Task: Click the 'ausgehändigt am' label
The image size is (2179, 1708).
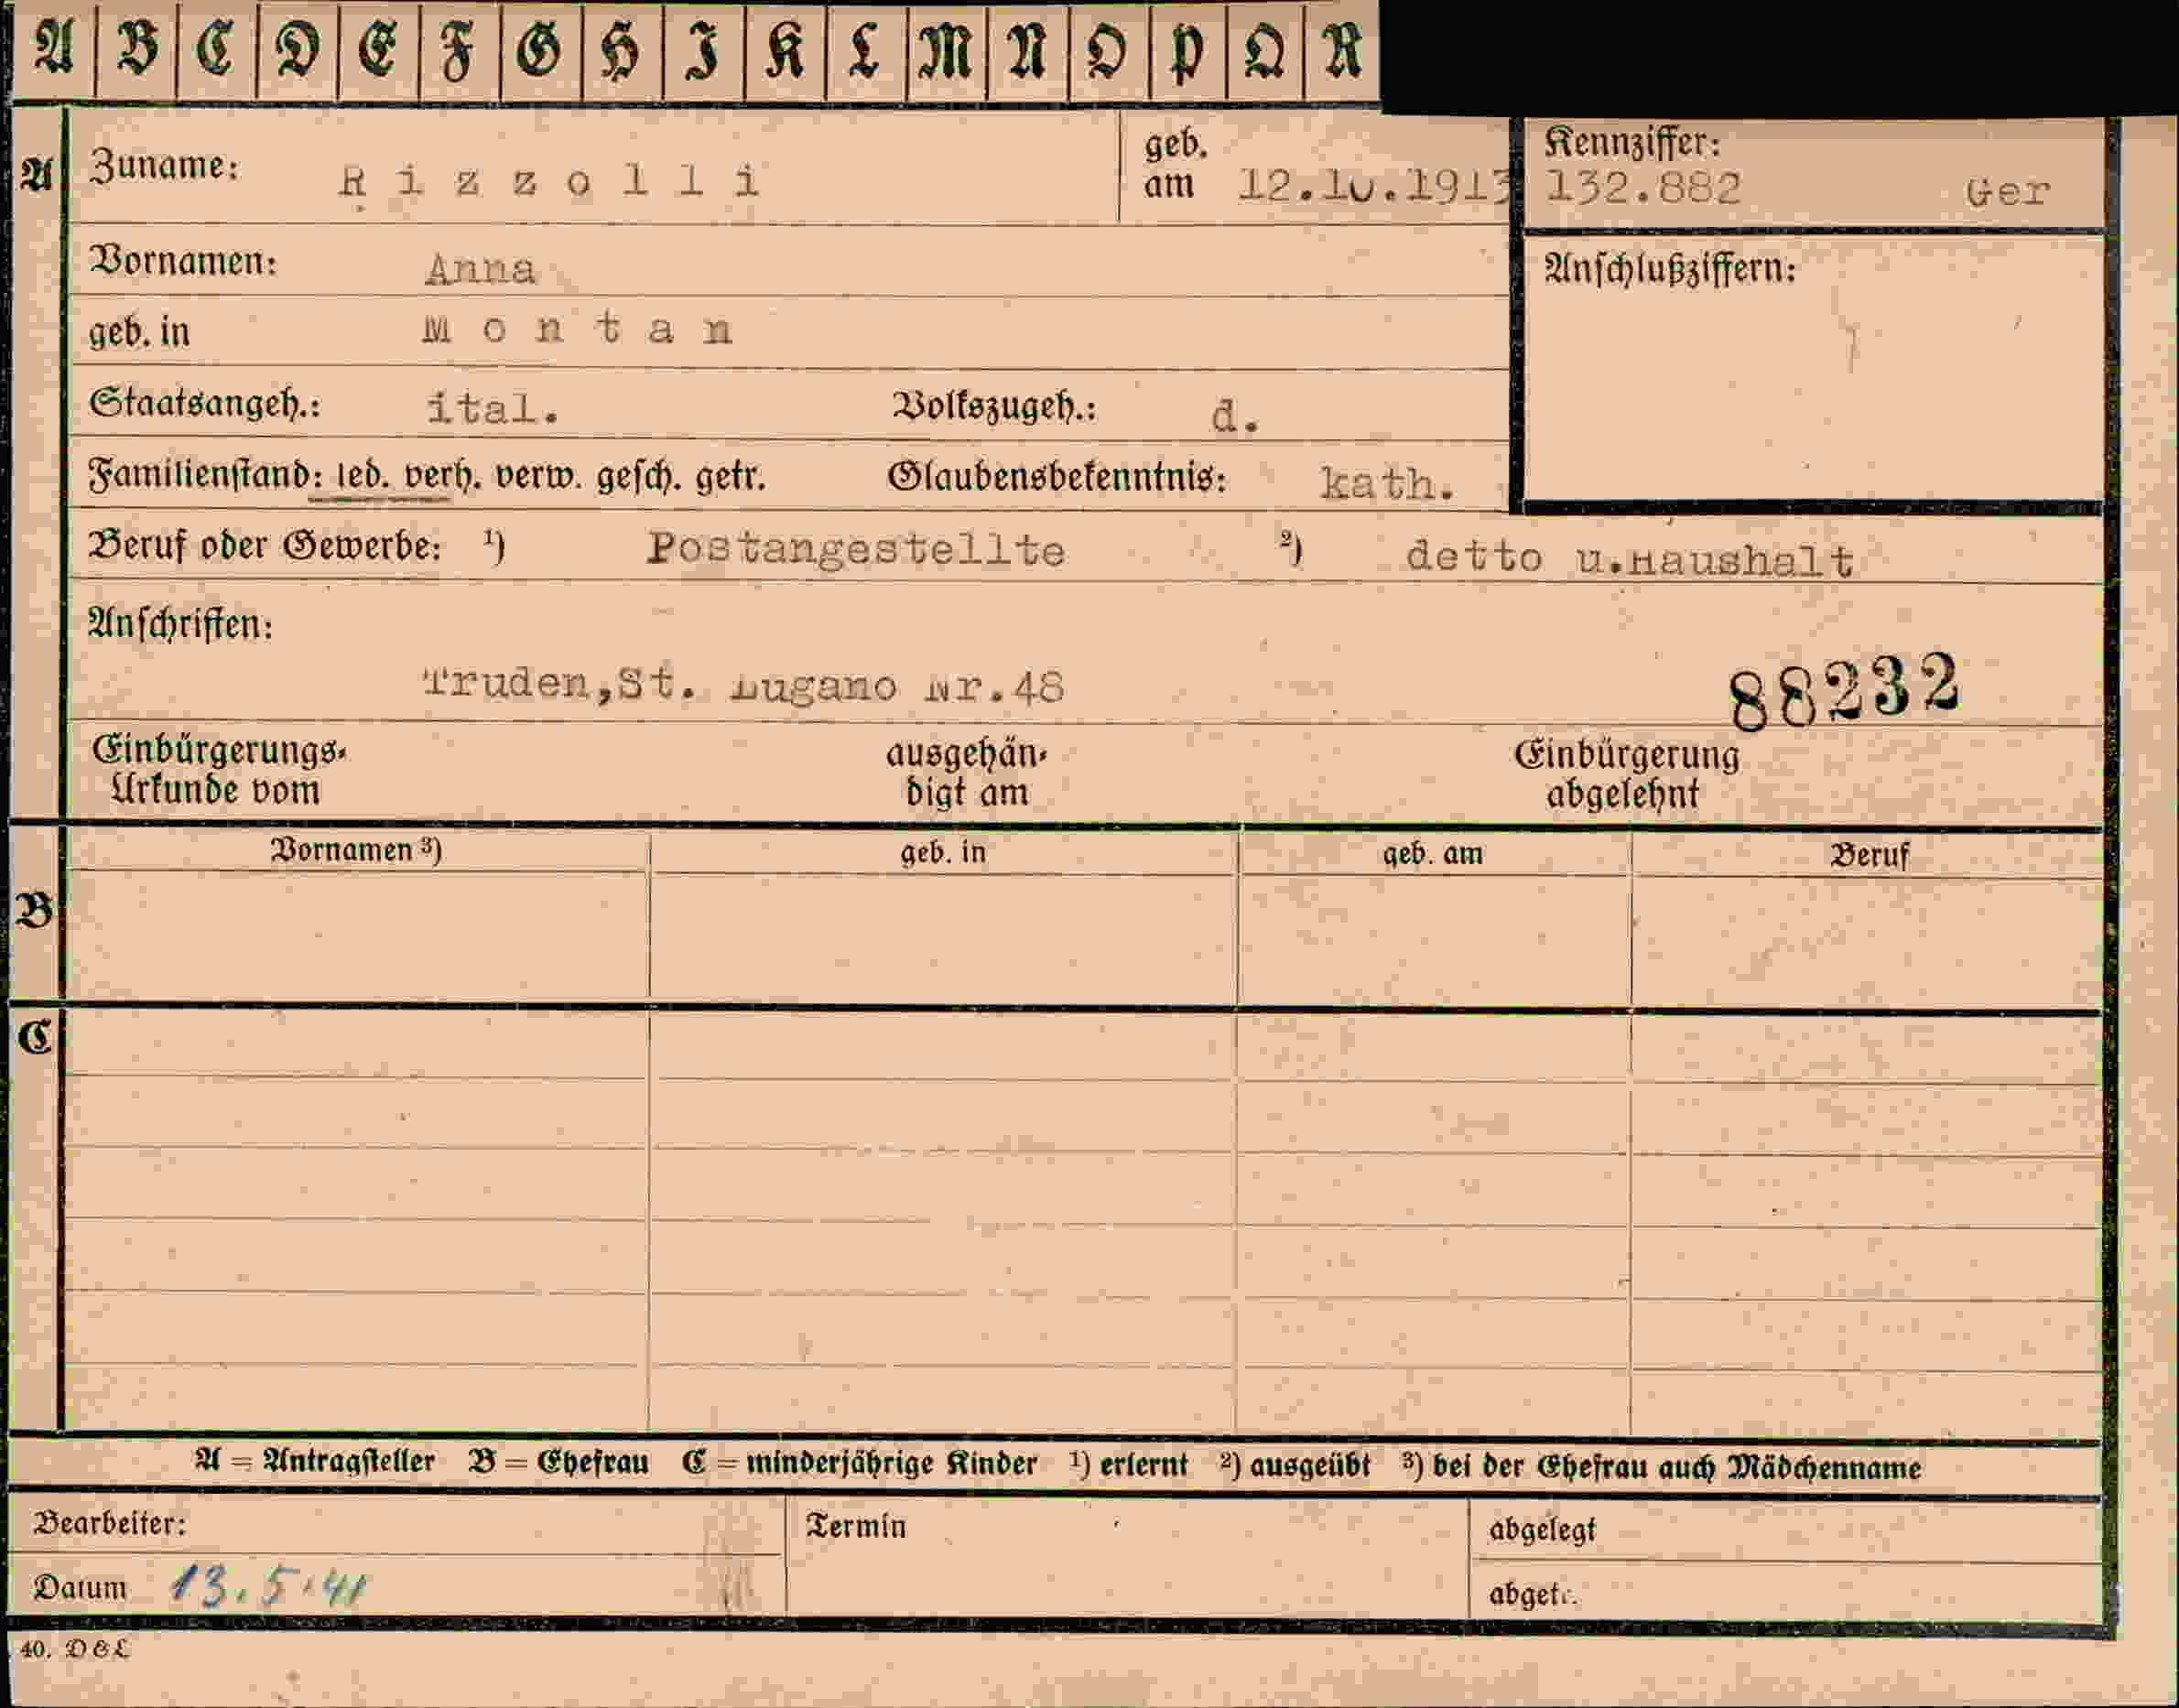Action: tap(967, 774)
